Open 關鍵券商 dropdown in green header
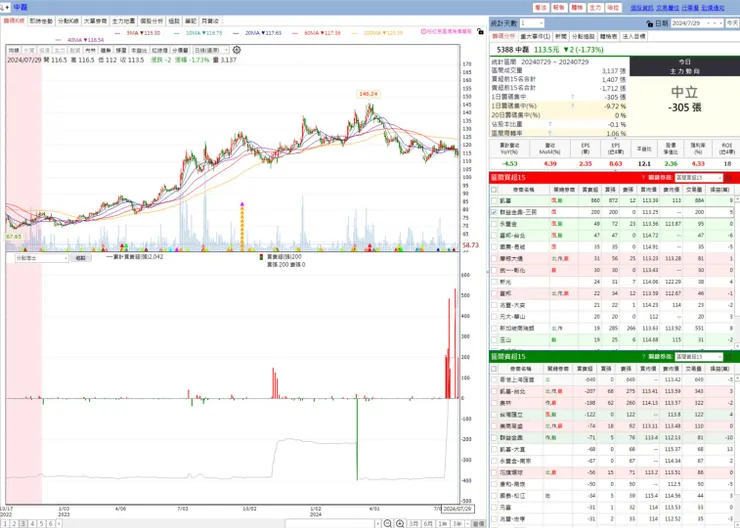Screen dimensions: 740x528 pos(698,357)
